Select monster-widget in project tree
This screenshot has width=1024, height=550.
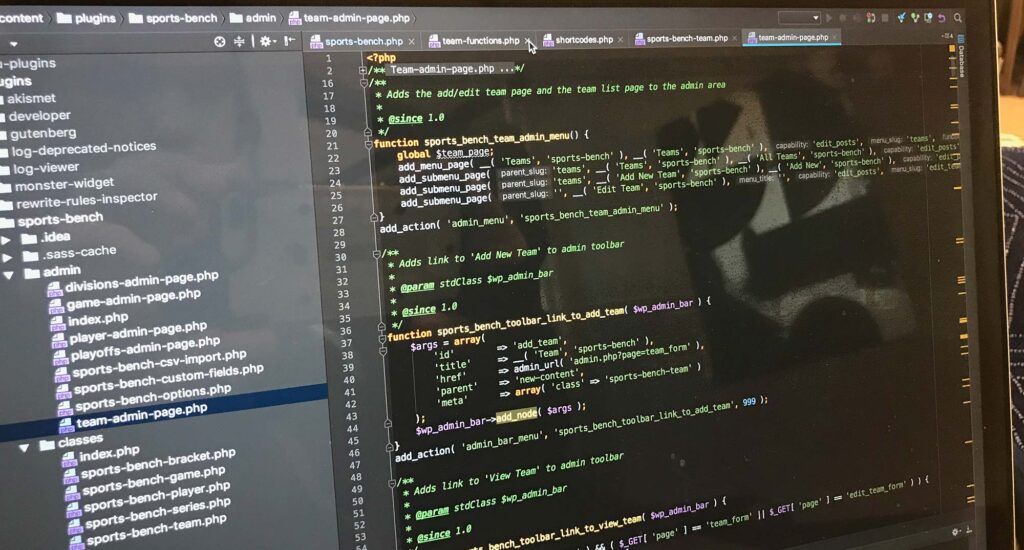pos(64,185)
